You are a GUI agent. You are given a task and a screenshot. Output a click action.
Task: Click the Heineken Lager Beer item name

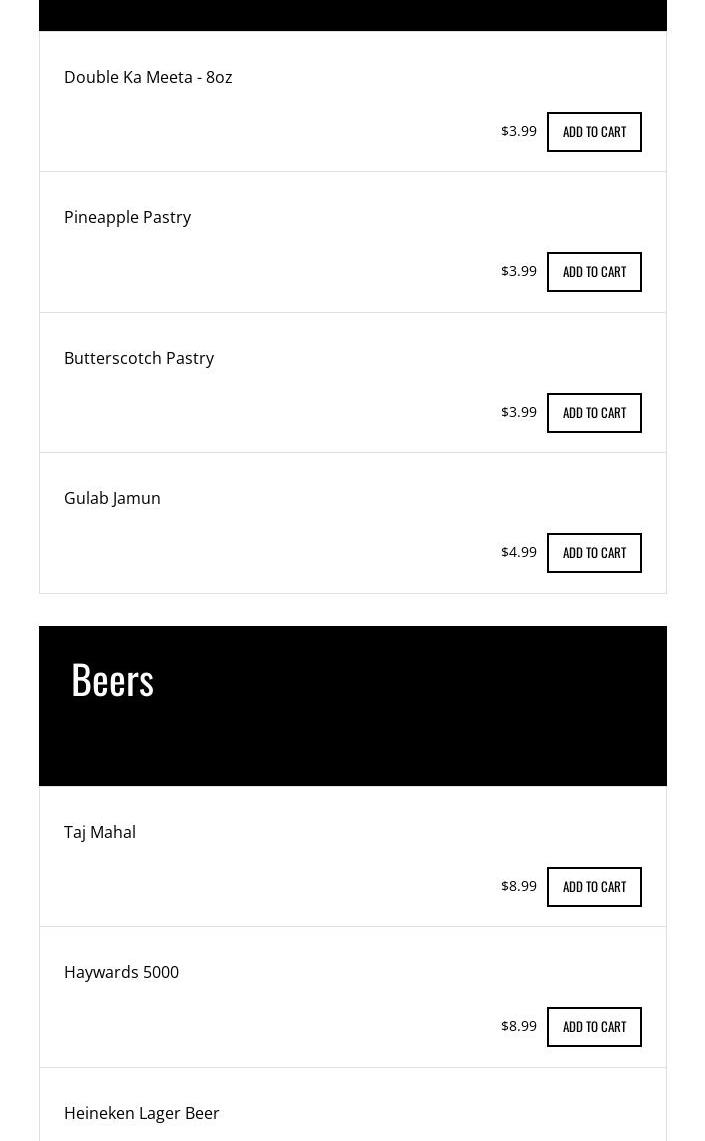pos(141,1113)
